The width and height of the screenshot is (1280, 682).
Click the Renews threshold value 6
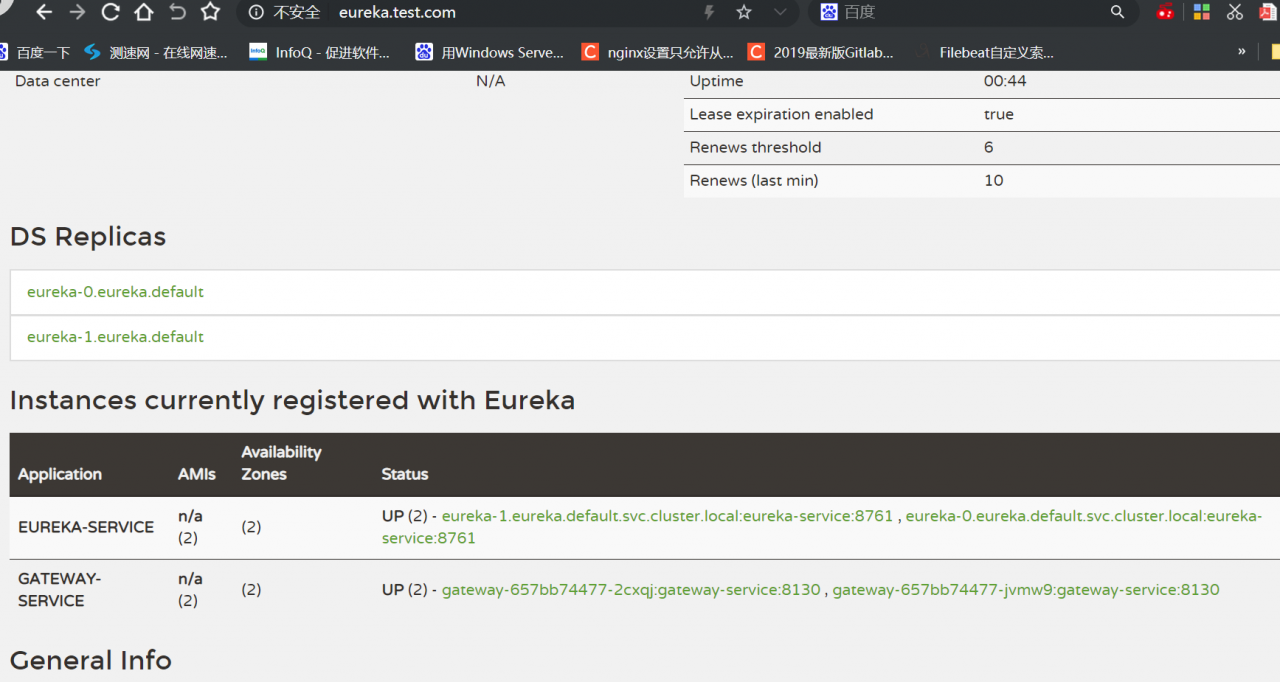pyautogui.click(x=989, y=147)
